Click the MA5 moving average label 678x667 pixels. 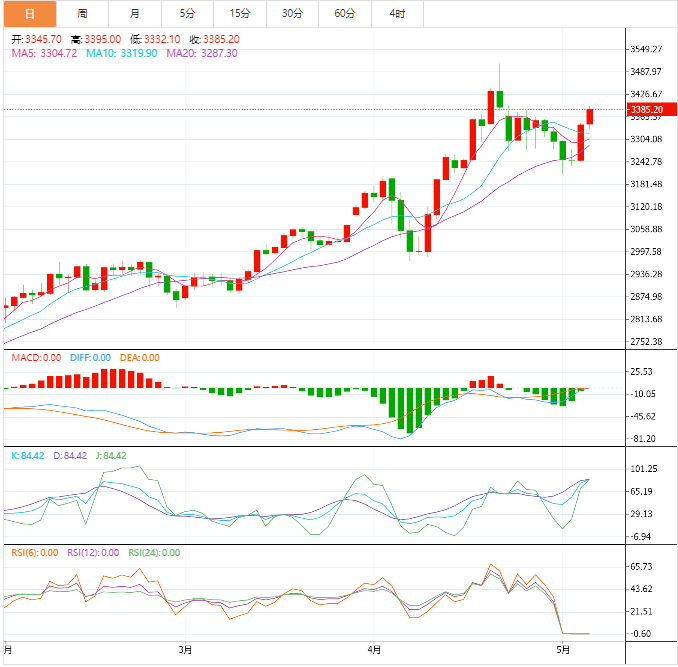click(44, 53)
